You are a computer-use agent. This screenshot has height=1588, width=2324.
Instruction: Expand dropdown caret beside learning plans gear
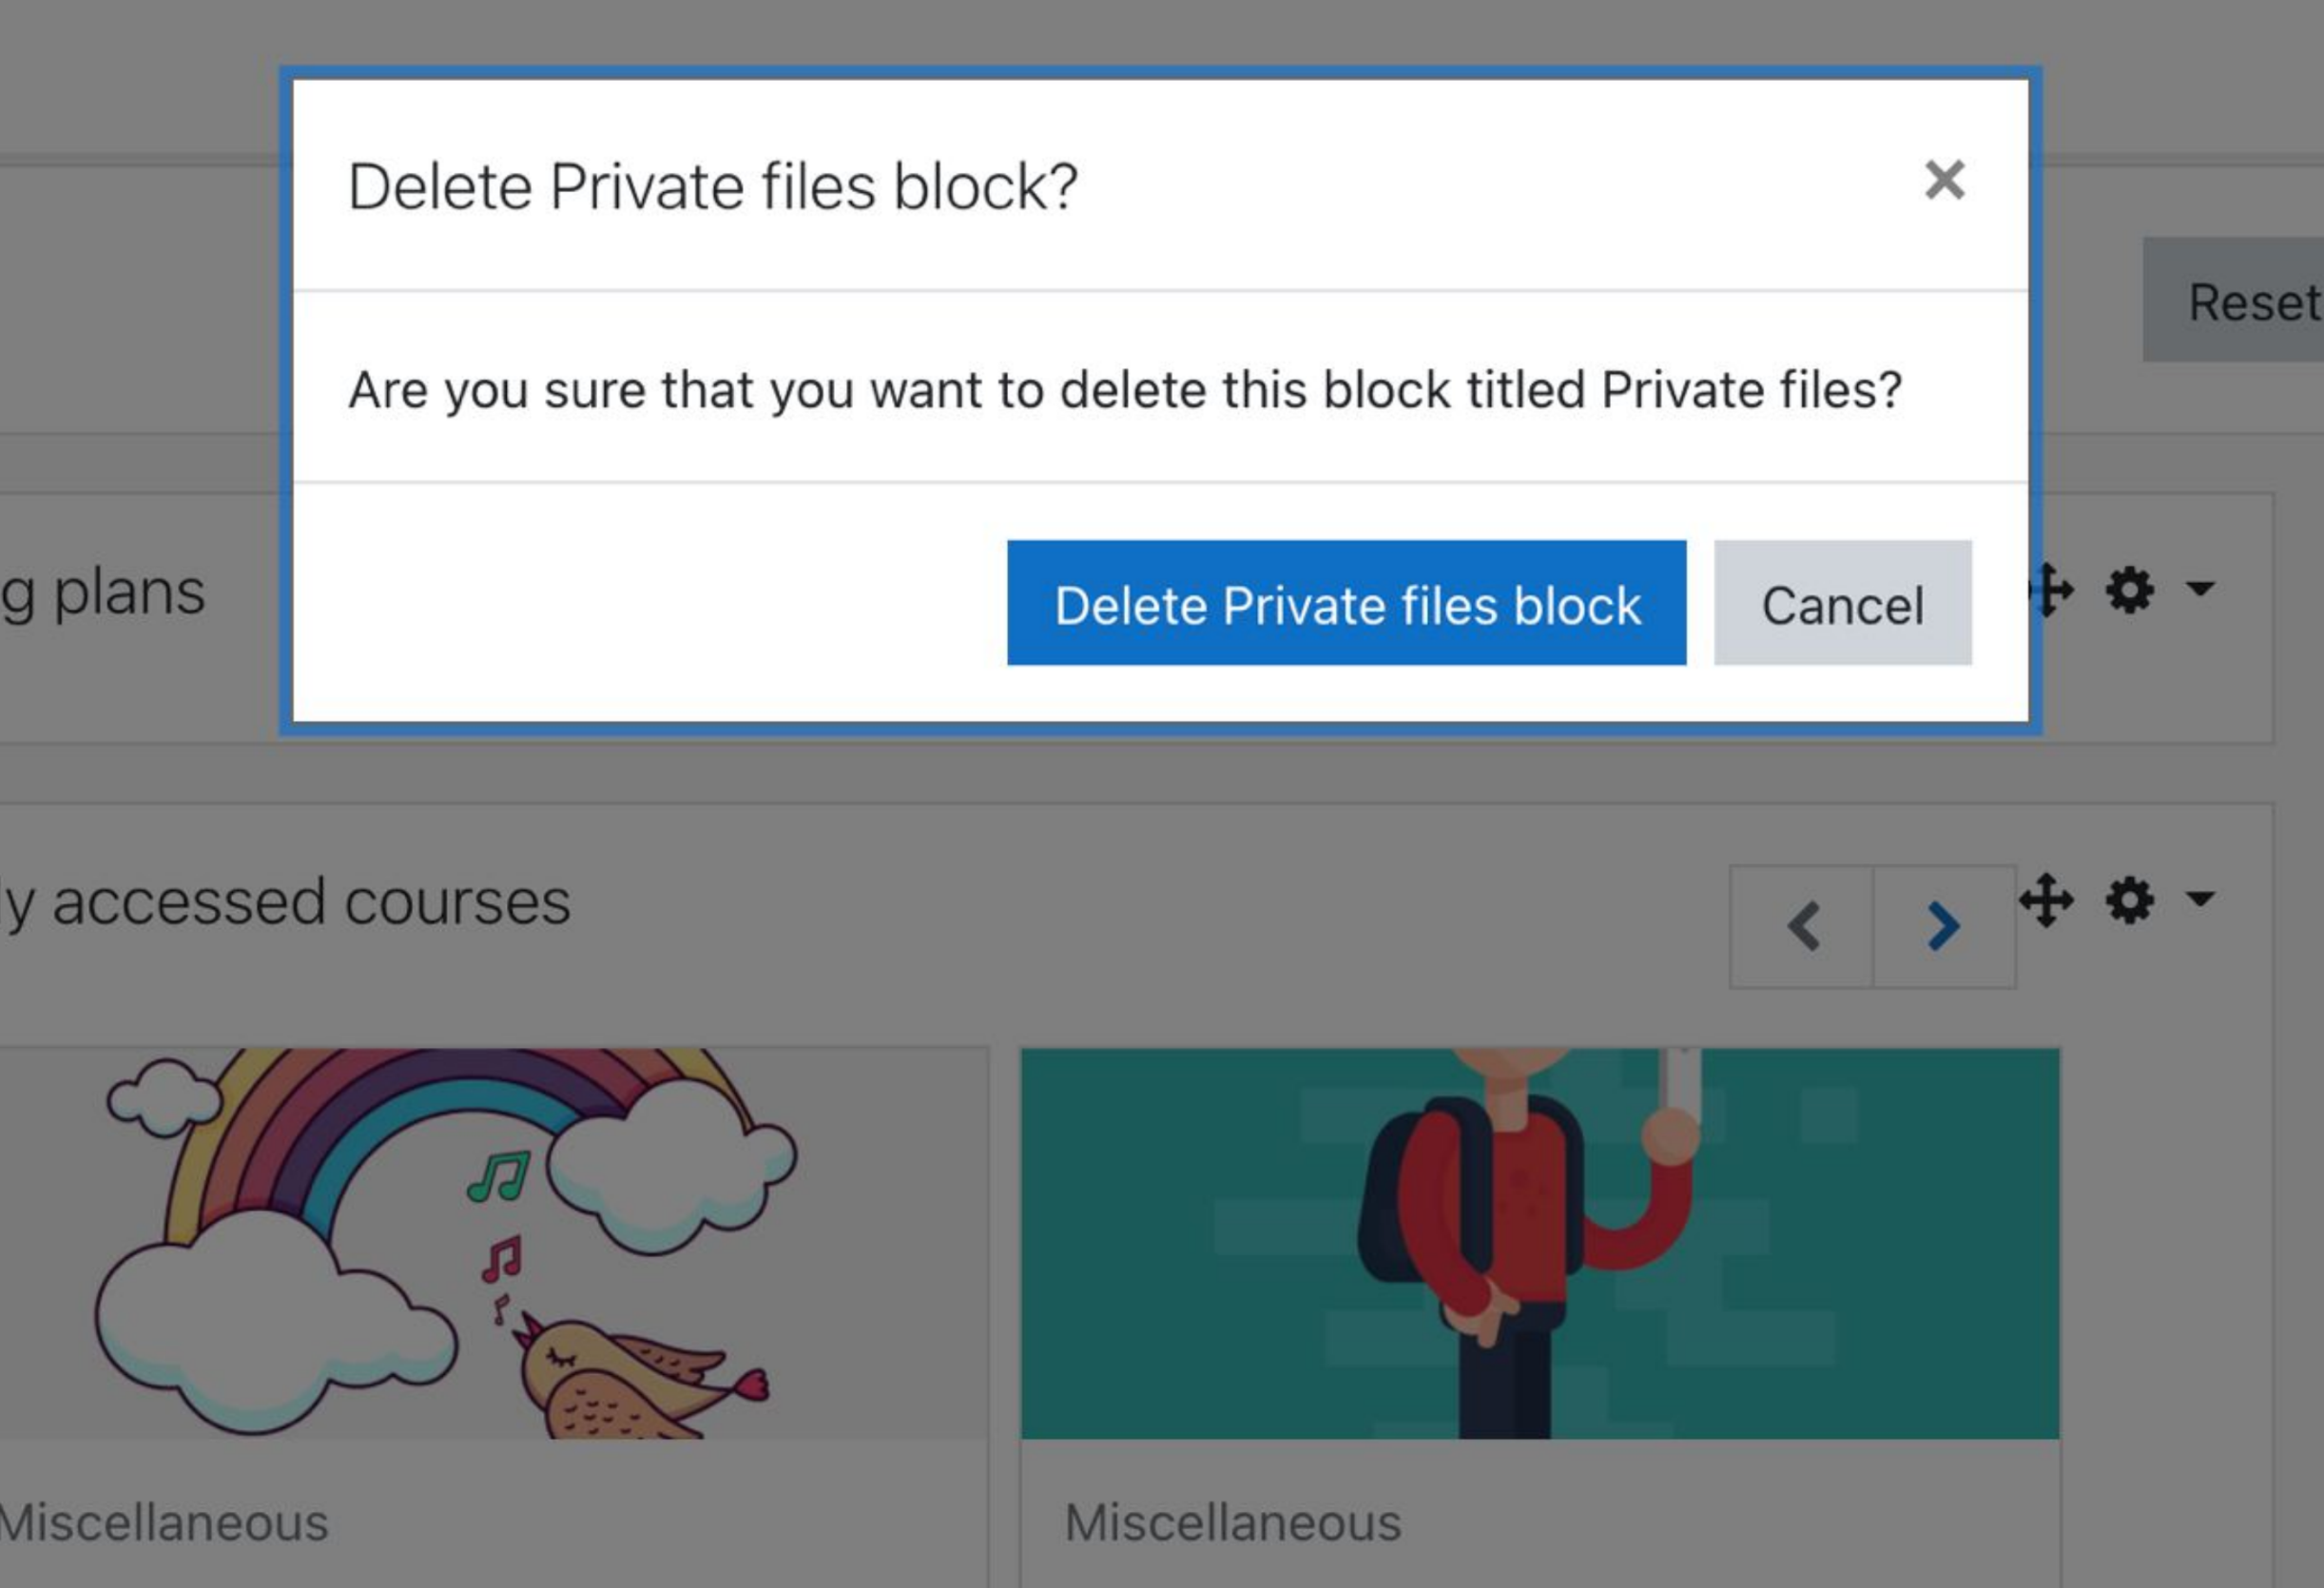(x=2200, y=588)
